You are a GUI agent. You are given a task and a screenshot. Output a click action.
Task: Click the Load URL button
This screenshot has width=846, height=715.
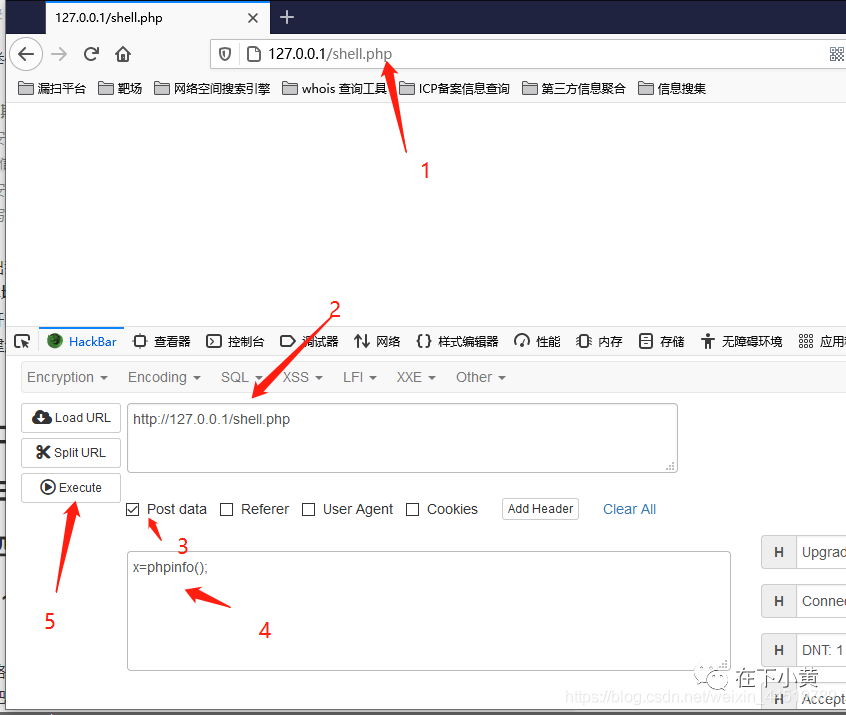[x=71, y=418]
